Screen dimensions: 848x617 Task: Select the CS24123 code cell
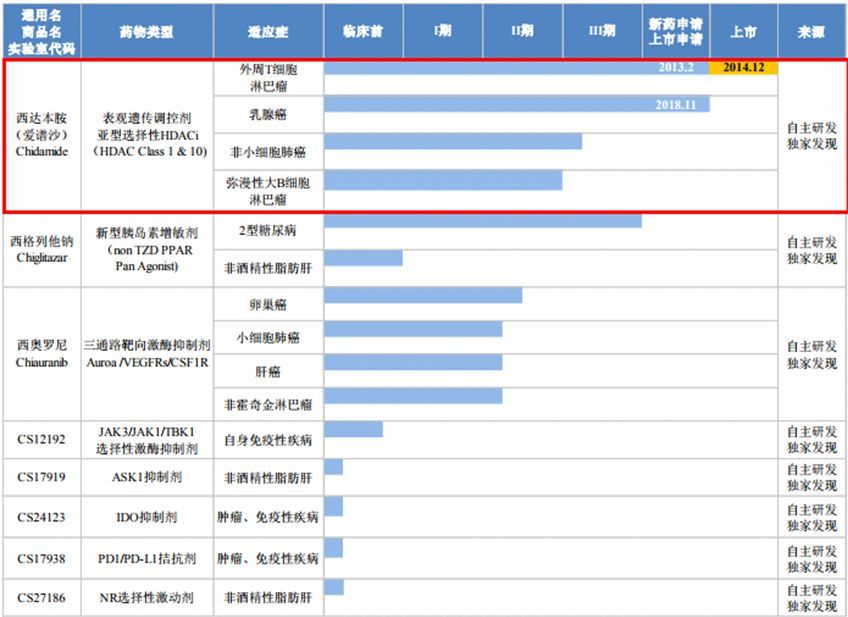[x=42, y=517]
